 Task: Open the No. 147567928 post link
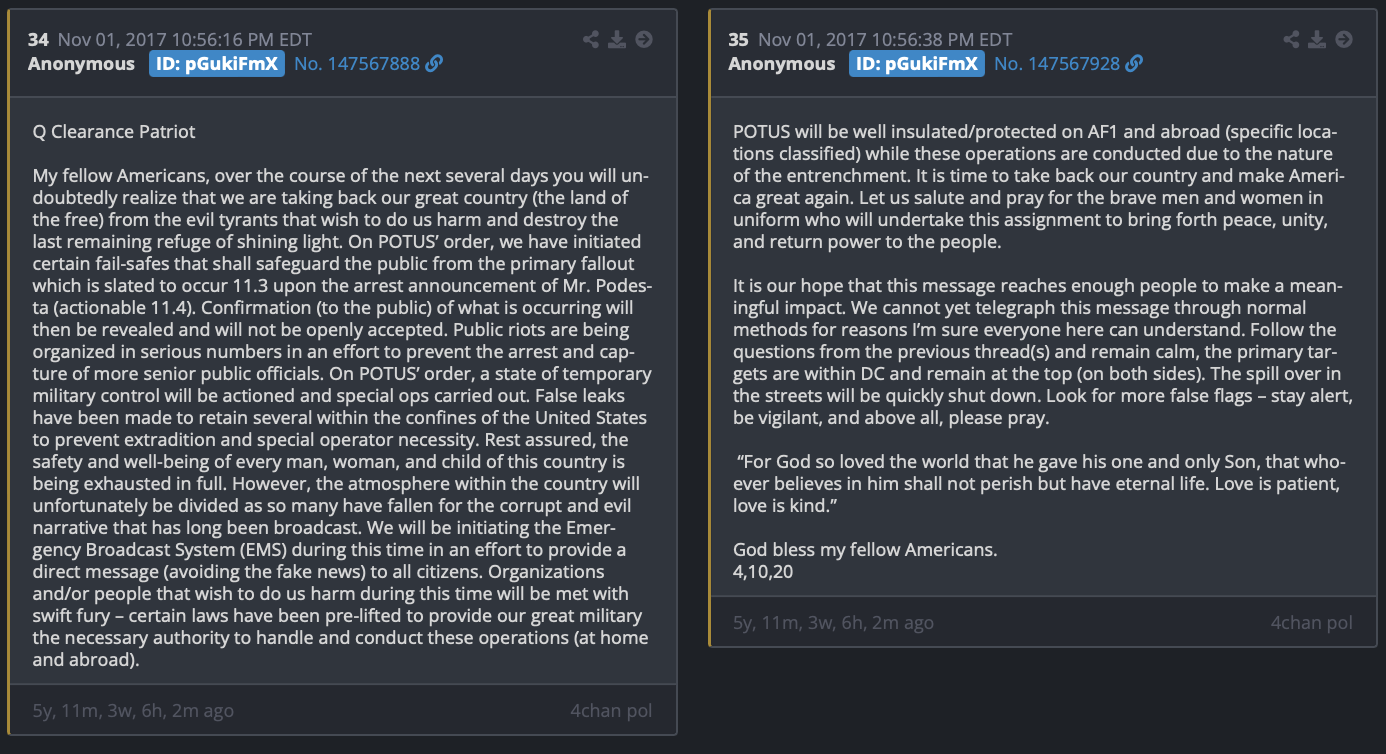[1057, 64]
